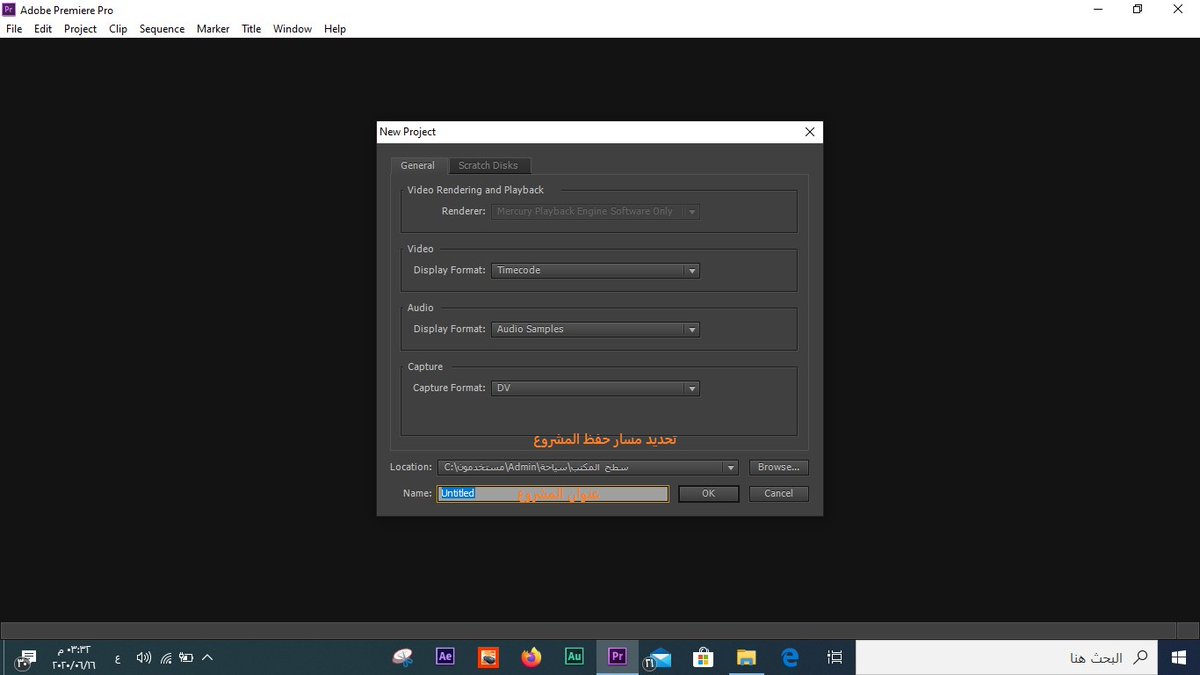Image resolution: width=1200 pixels, height=675 pixels.
Task: Click the network Wi-Fi tray icon
Action: click(165, 658)
